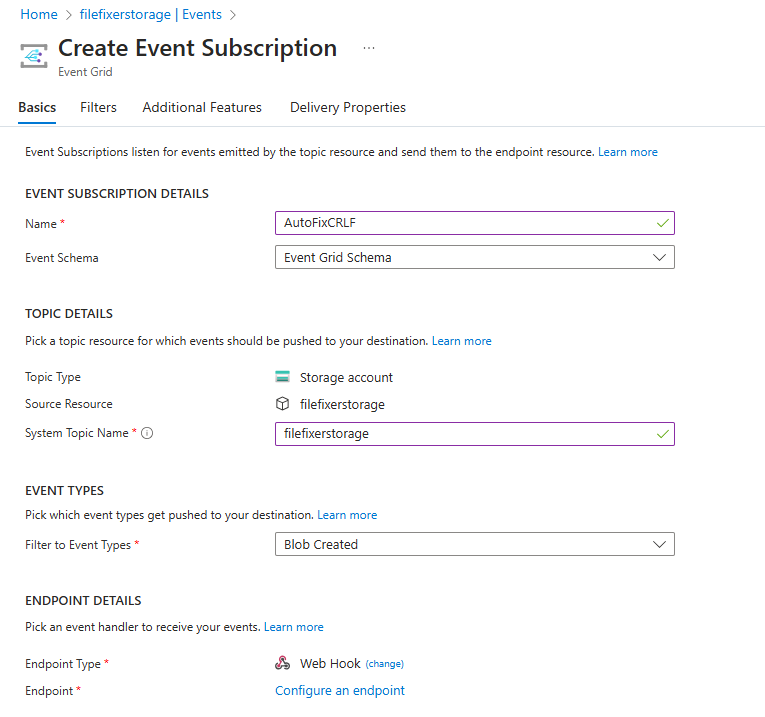Image resolution: width=765 pixels, height=717 pixels.
Task: Click the Name input field AutoFixCRLF
Action: coord(475,223)
